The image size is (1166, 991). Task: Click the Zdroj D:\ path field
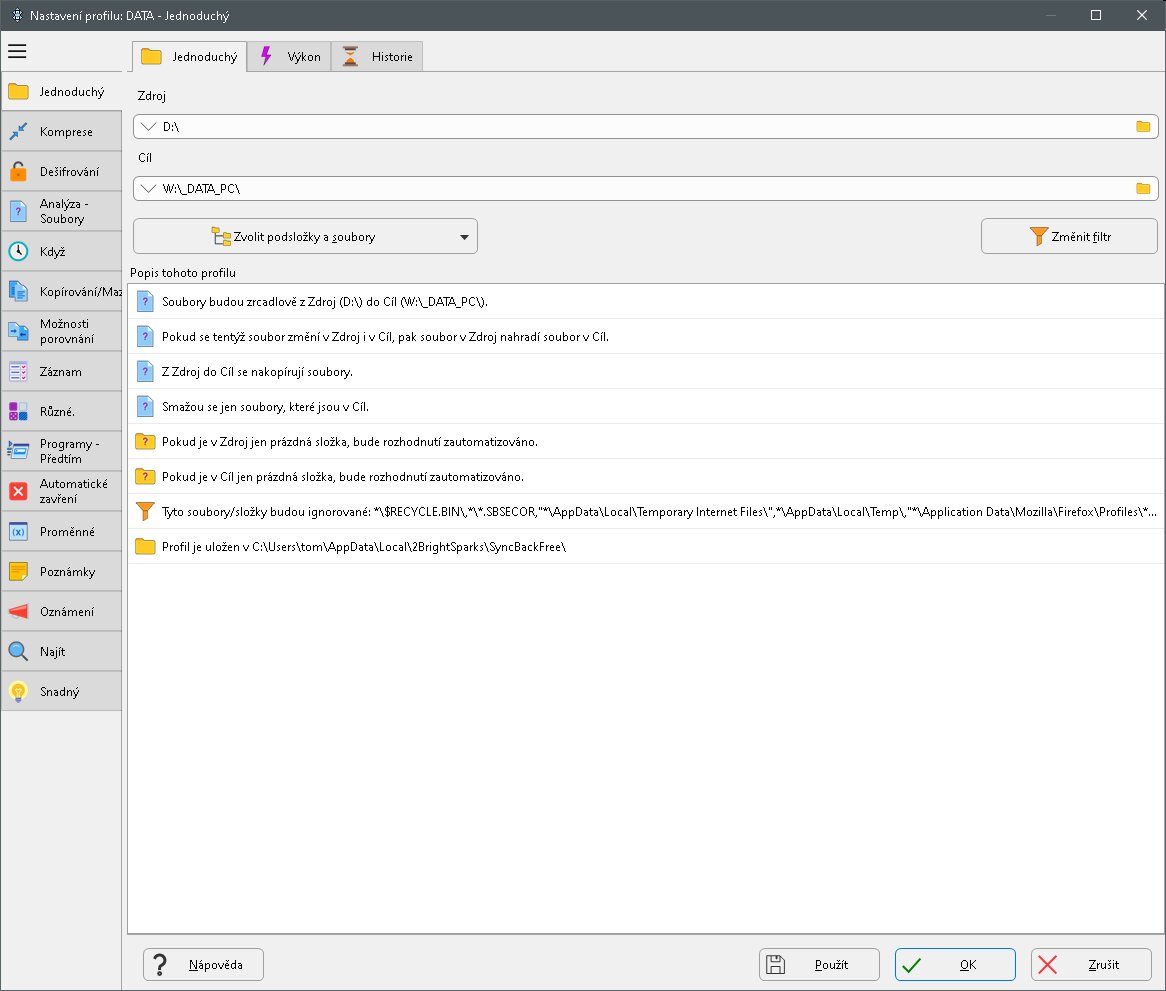coord(645,127)
